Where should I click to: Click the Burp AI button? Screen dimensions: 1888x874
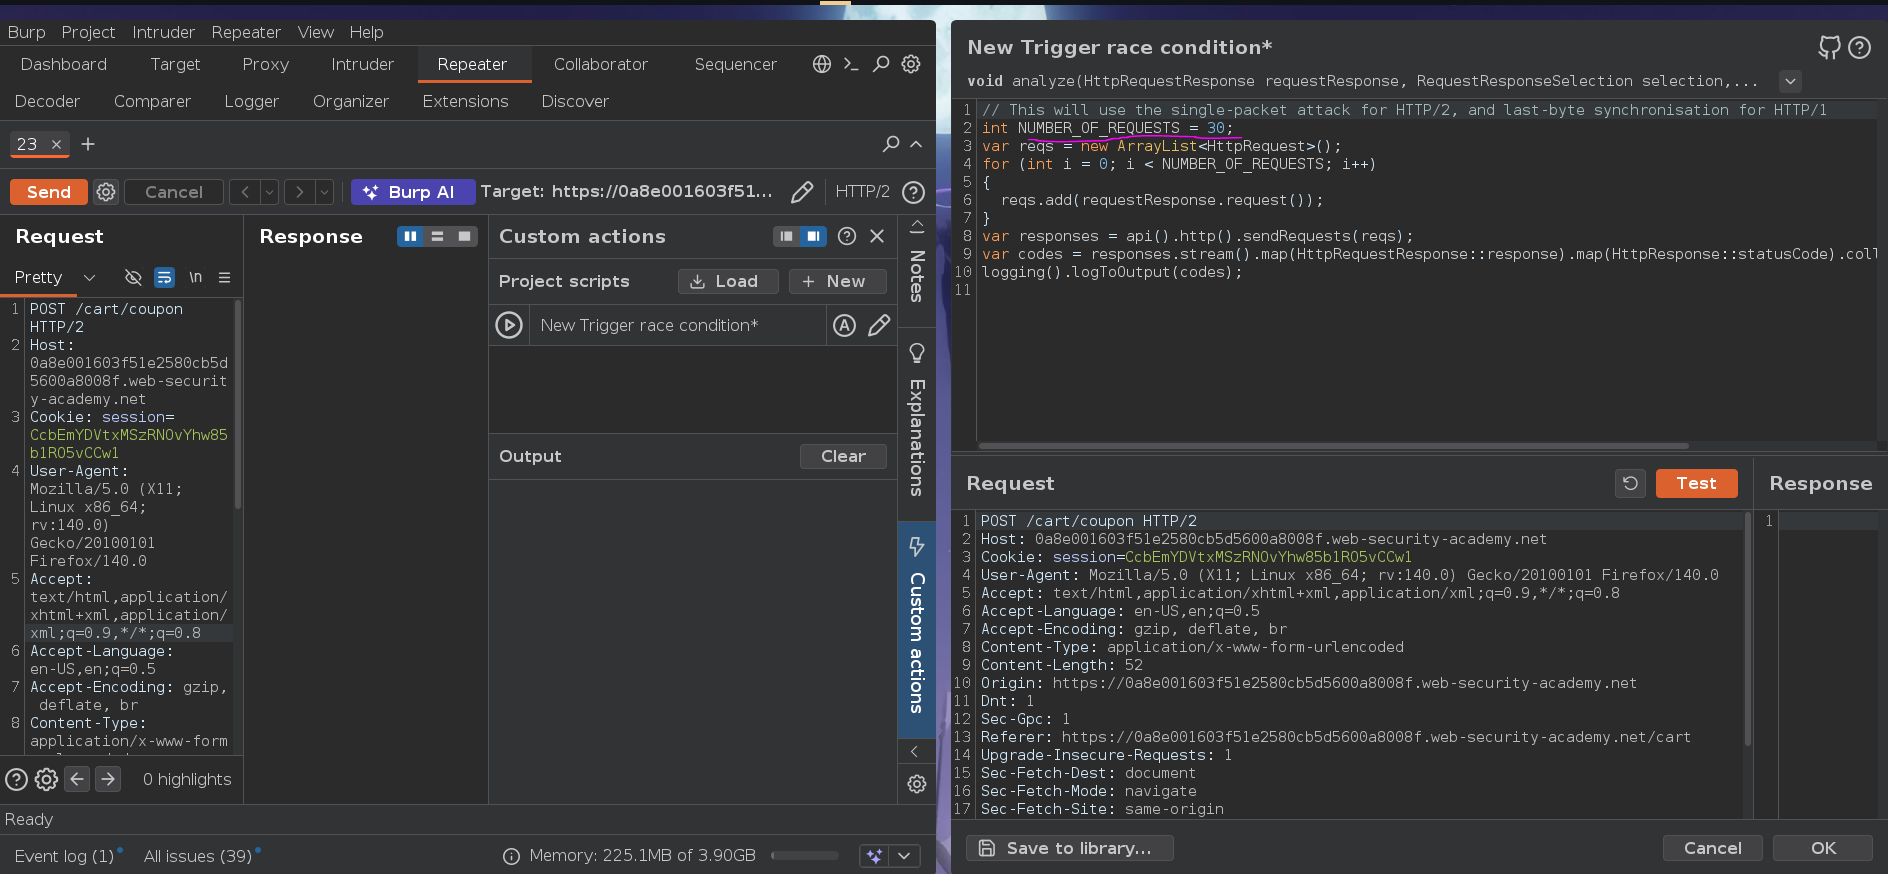tap(413, 192)
